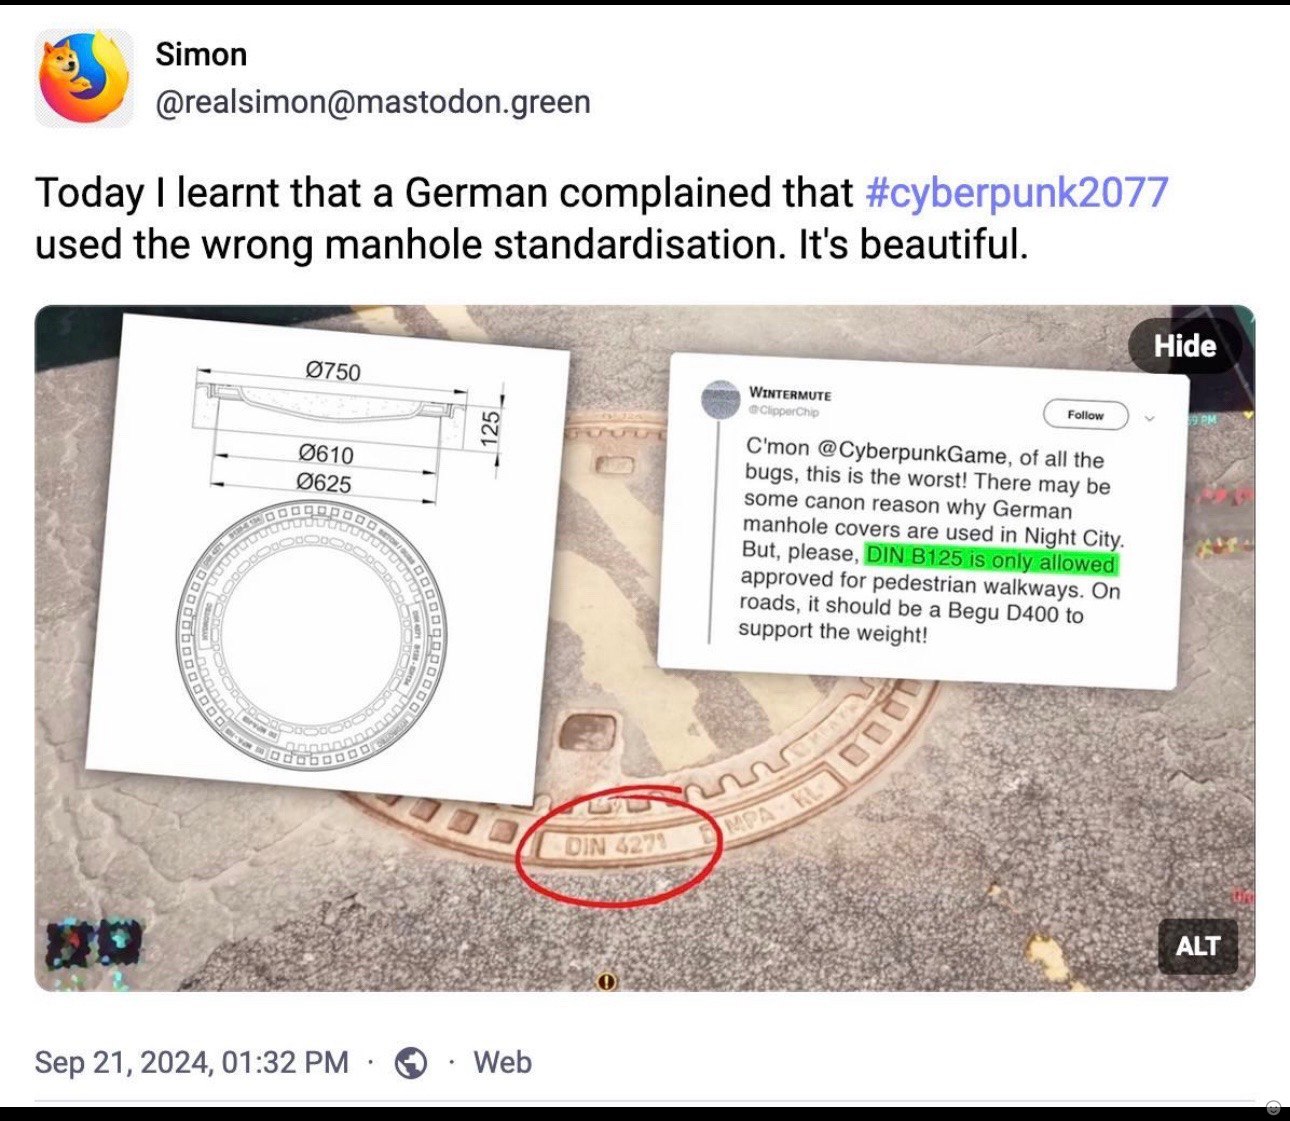Screen dimensions: 1290x1121
Task: Open Simon's Firefox doge avatar
Action: [x=84, y=78]
